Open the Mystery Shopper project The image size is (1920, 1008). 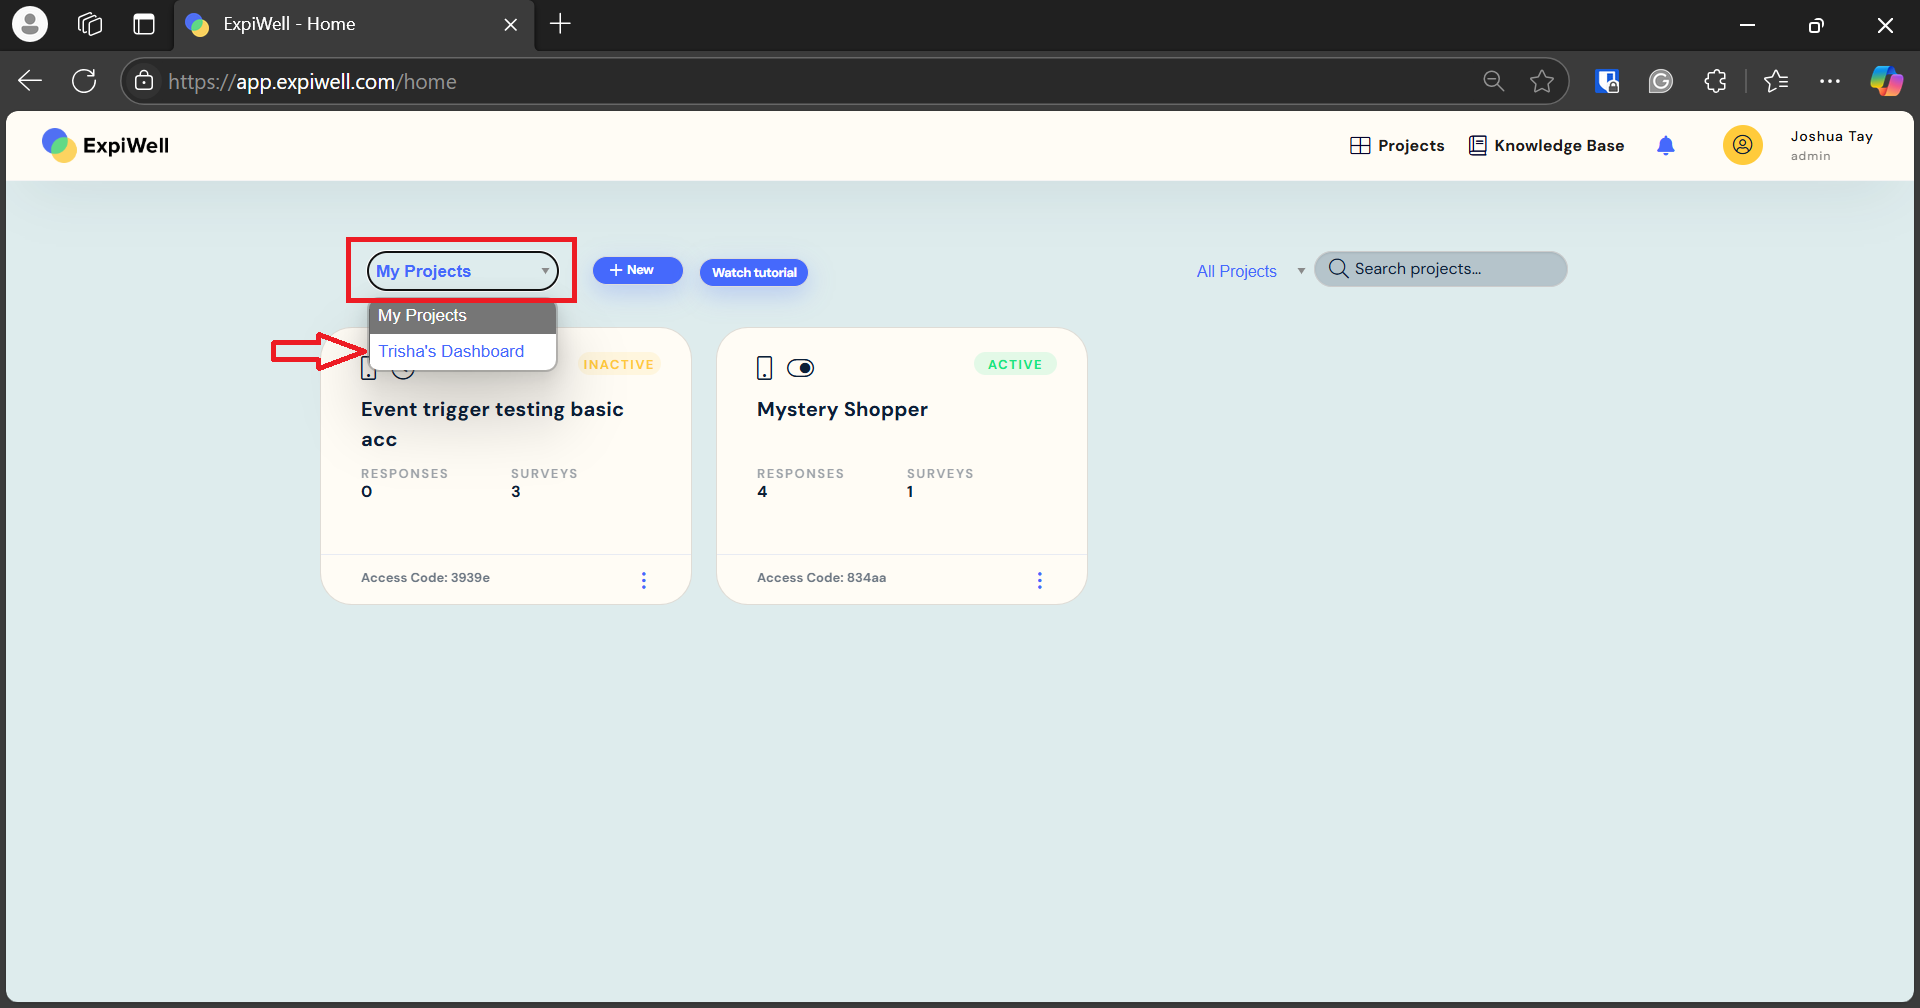pos(842,409)
